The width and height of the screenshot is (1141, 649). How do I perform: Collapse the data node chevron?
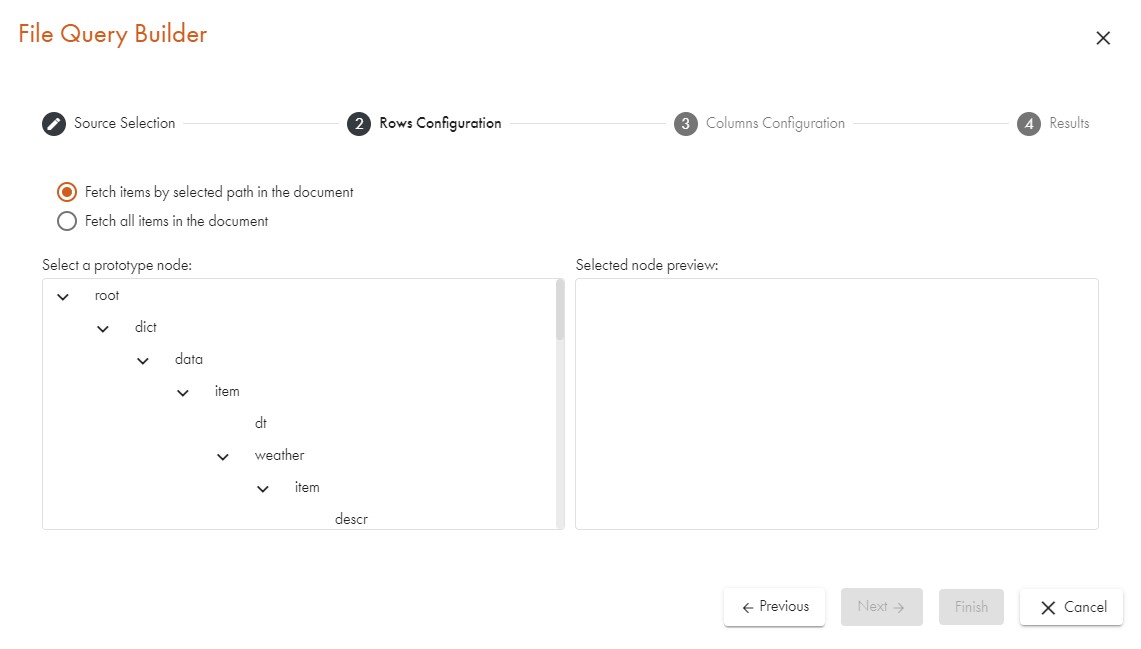[143, 361]
